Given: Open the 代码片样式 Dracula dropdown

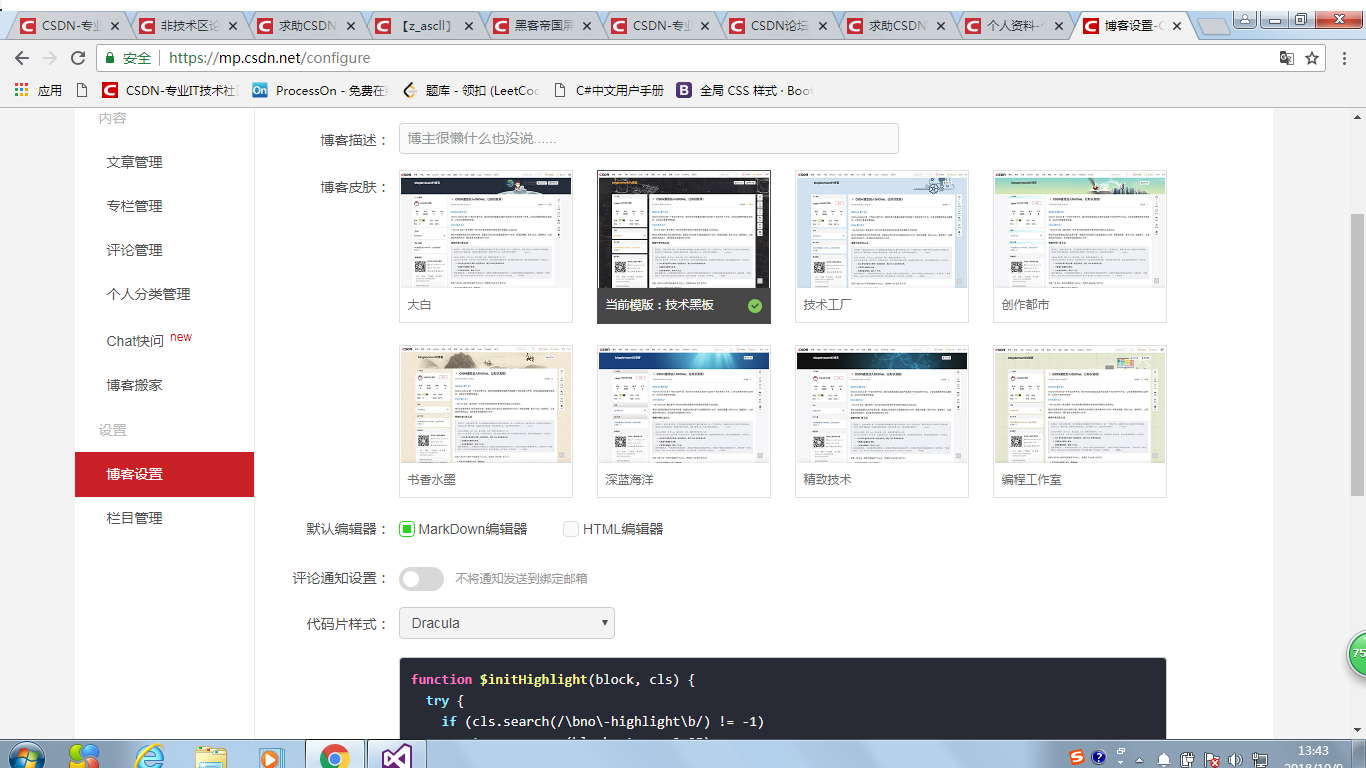Looking at the screenshot, I should [507, 623].
